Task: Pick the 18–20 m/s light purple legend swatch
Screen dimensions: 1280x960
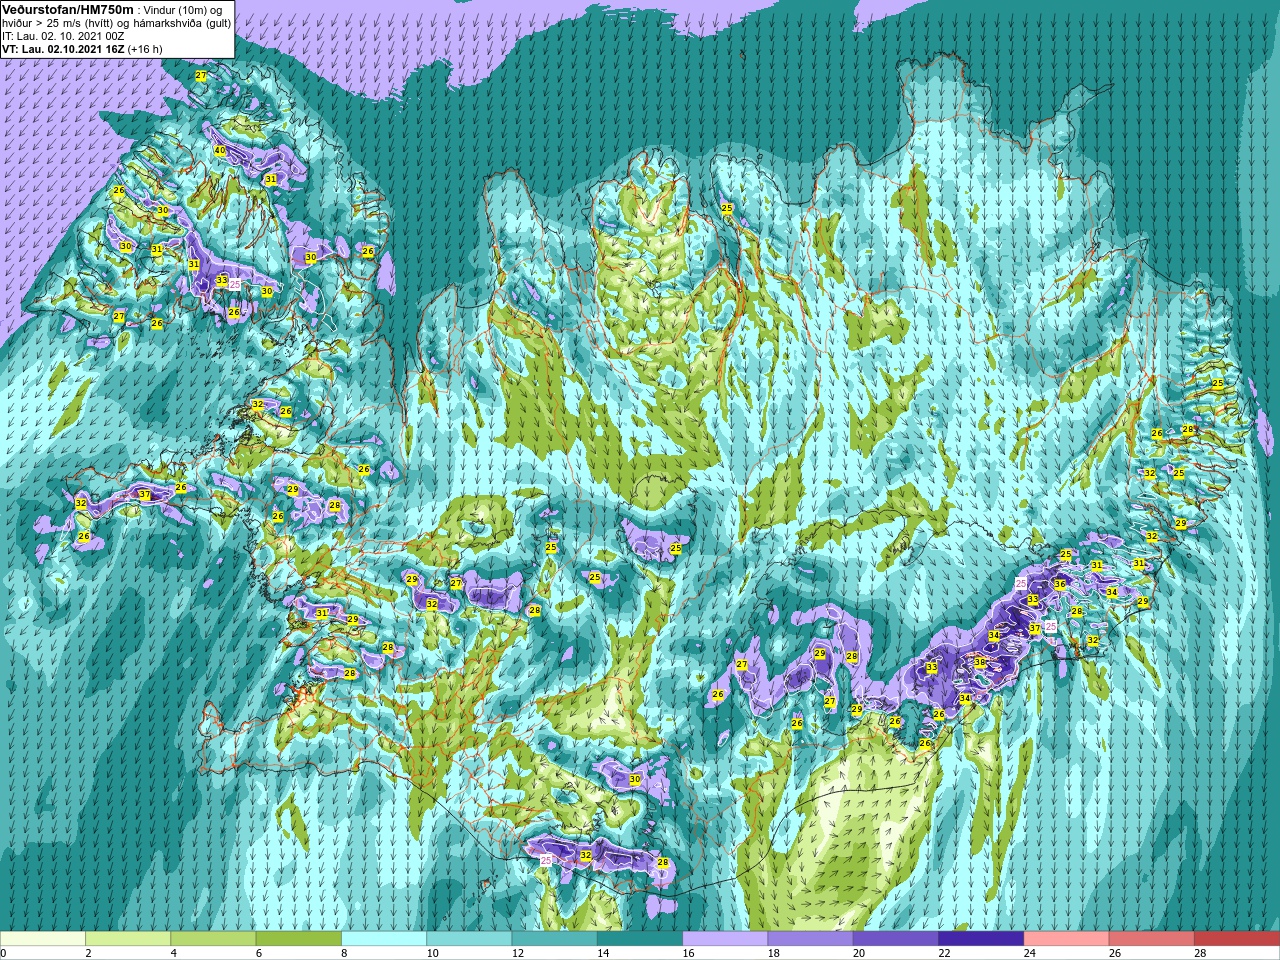Action: (x=810, y=939)
